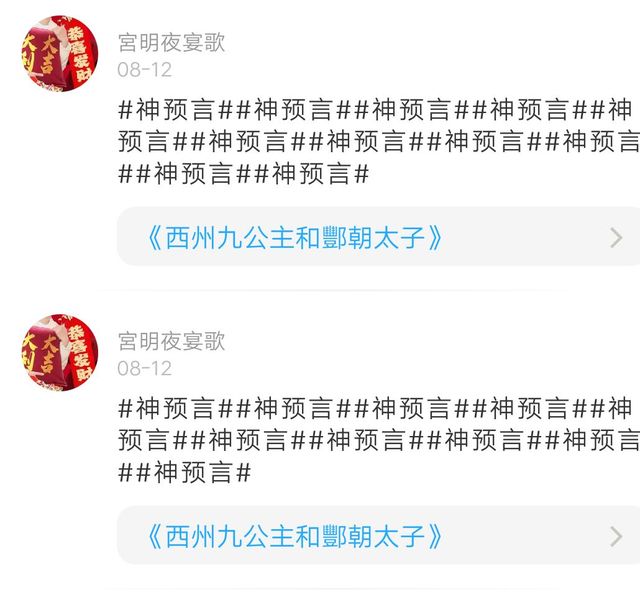Open the bottom post's red avatar
Image resolution: width=640 pixels, height=595 pixels.
(60, 352)
